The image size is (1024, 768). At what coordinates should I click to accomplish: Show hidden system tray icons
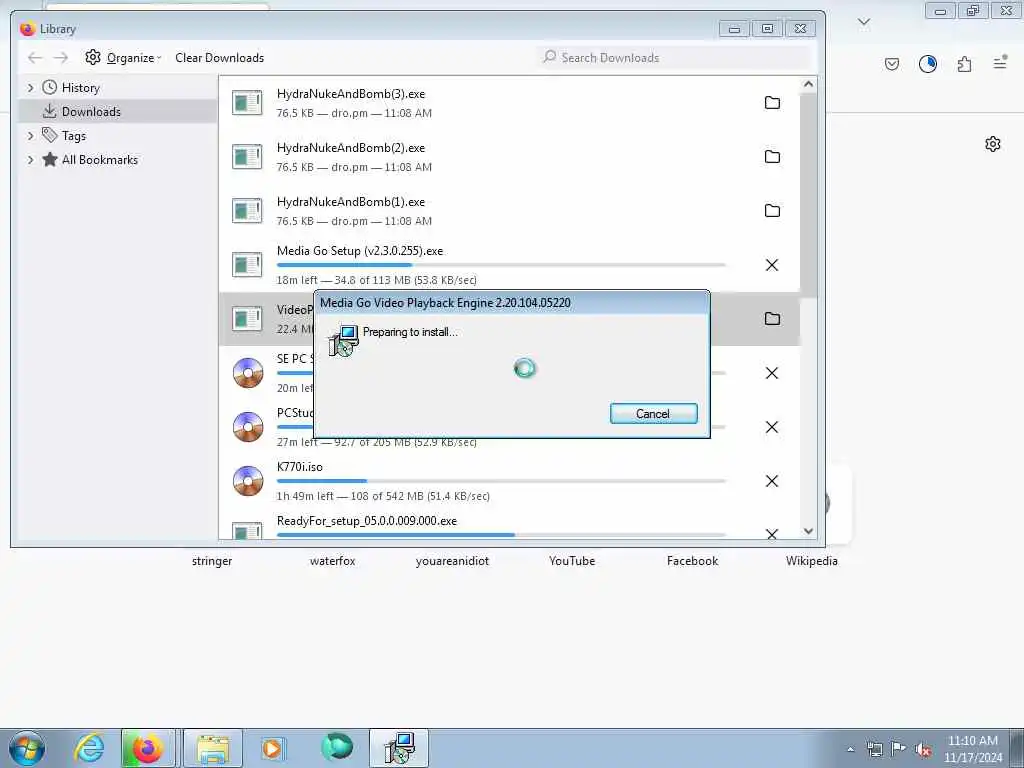coord(850,750)
